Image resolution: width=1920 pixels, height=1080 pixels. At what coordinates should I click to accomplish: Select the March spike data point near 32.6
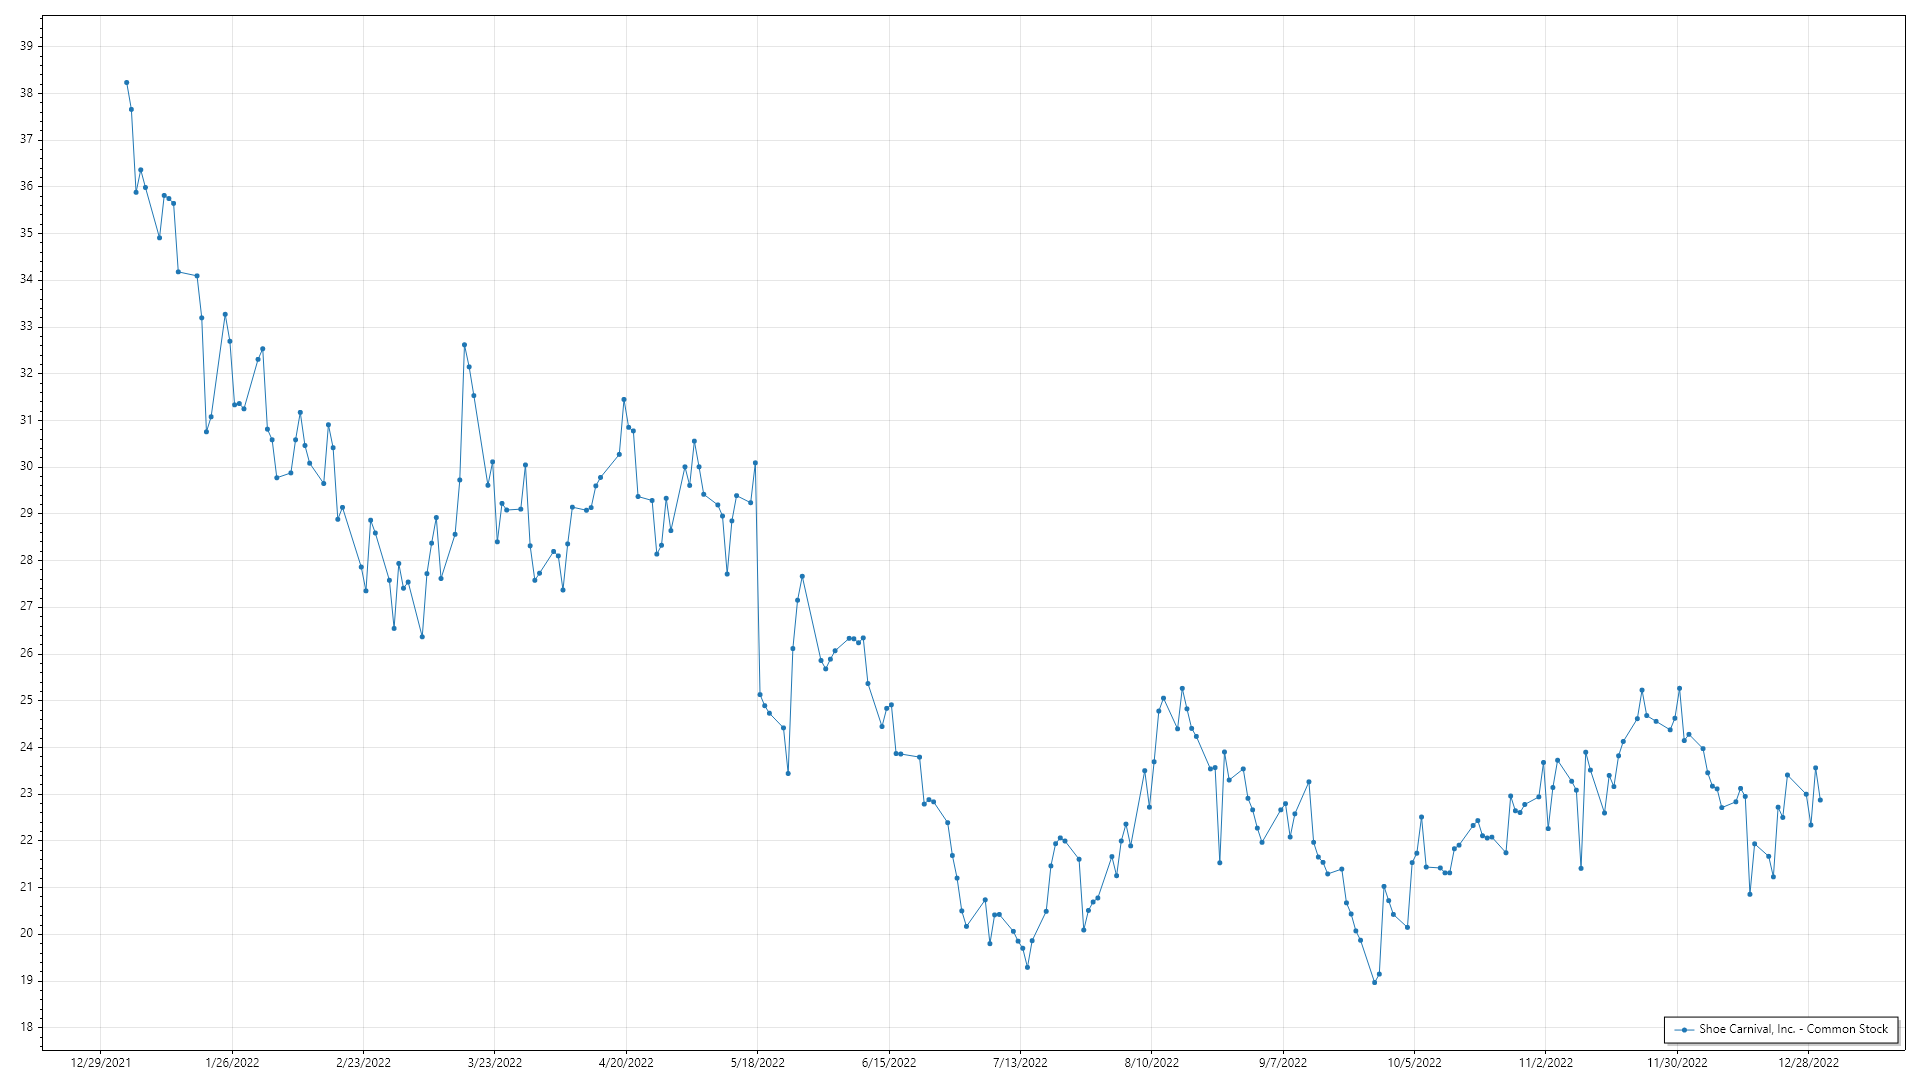(464, 345)
